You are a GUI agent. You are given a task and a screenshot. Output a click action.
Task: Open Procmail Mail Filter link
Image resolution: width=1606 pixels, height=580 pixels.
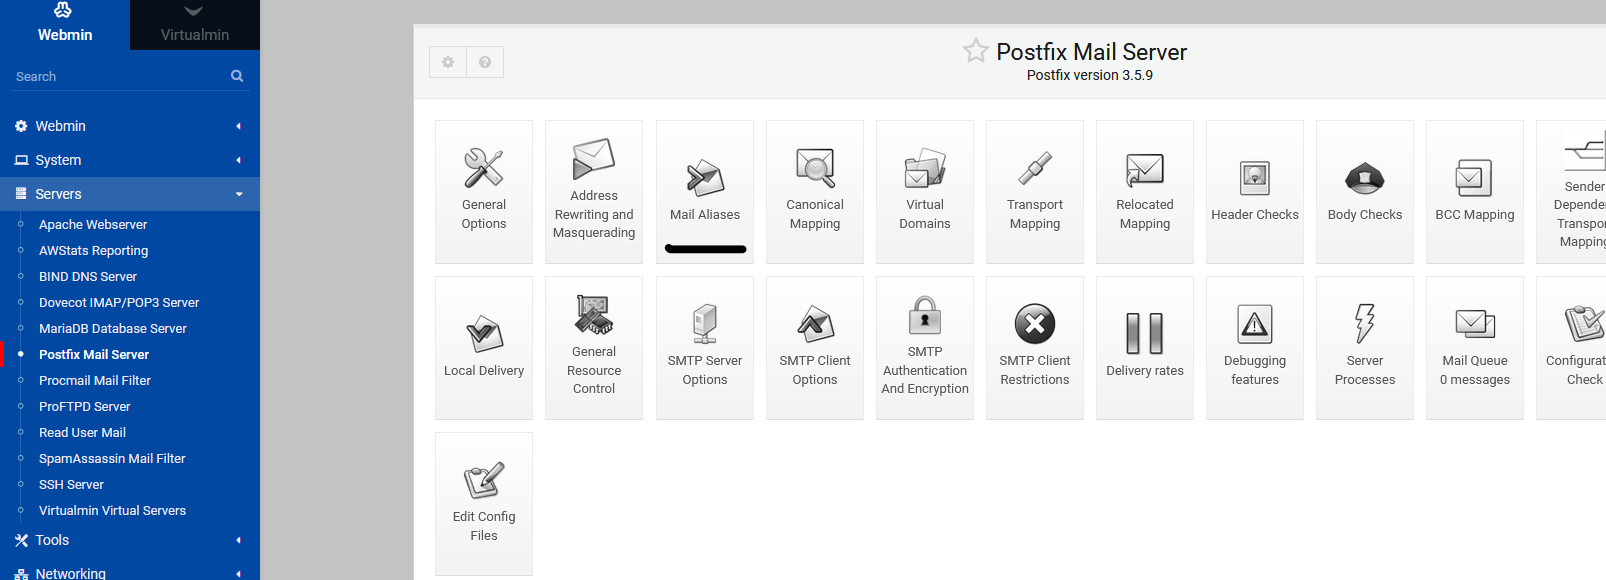coord(95,381)
